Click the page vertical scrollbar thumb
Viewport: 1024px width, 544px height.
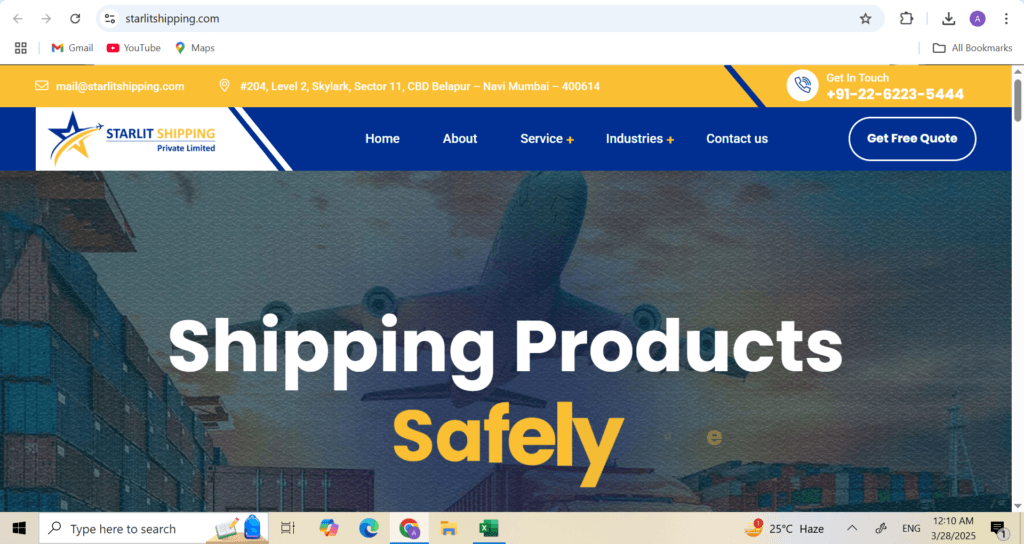click(1017, 99)
